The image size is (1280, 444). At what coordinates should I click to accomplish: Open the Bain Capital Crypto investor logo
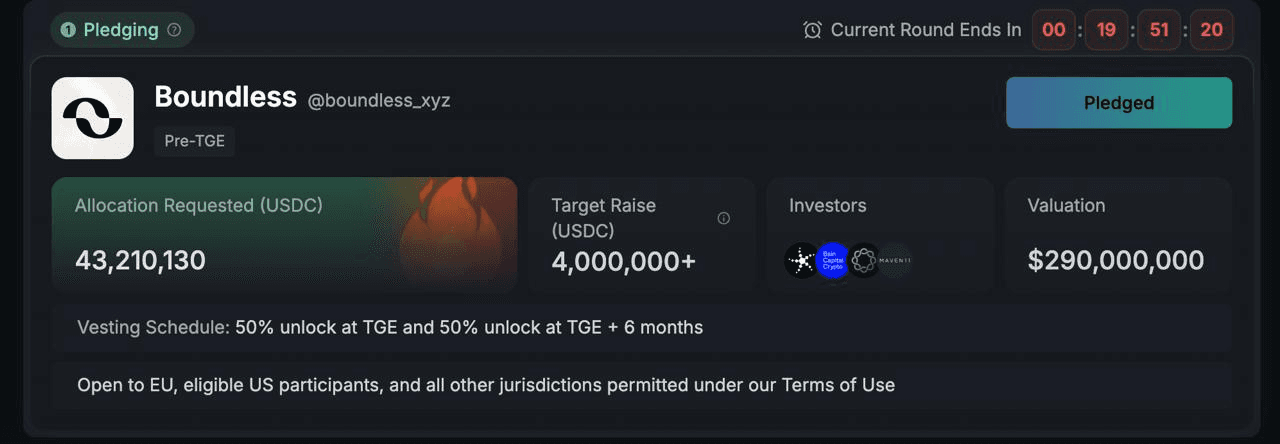coord(833,261)
